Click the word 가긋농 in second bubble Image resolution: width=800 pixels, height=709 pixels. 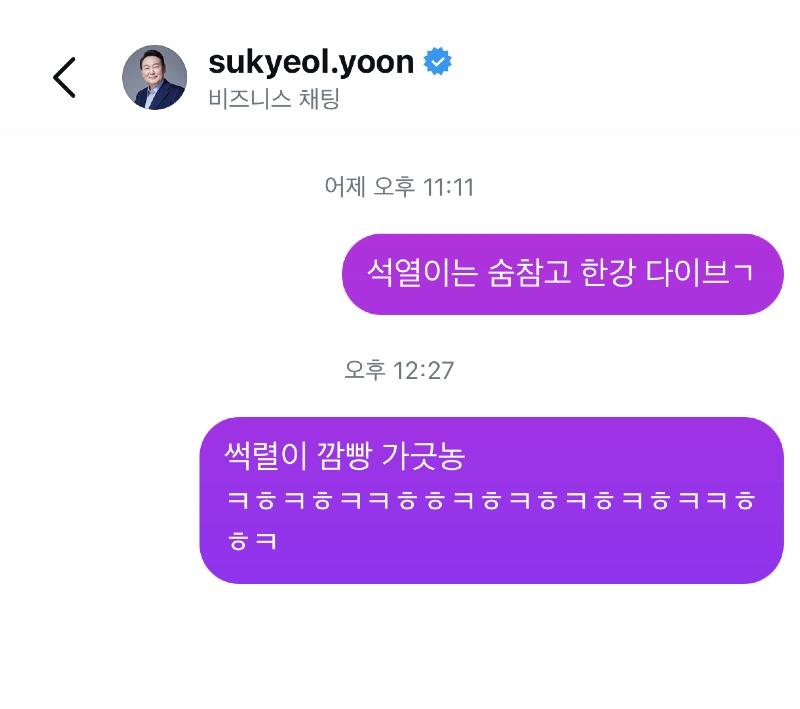(x=423, y=455)
